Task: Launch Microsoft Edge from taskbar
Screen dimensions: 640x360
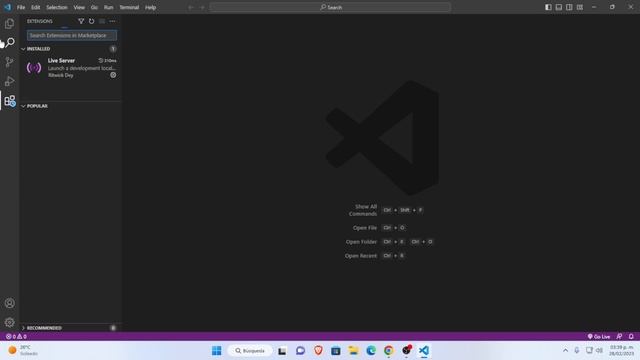Action: tap(371, 351)
